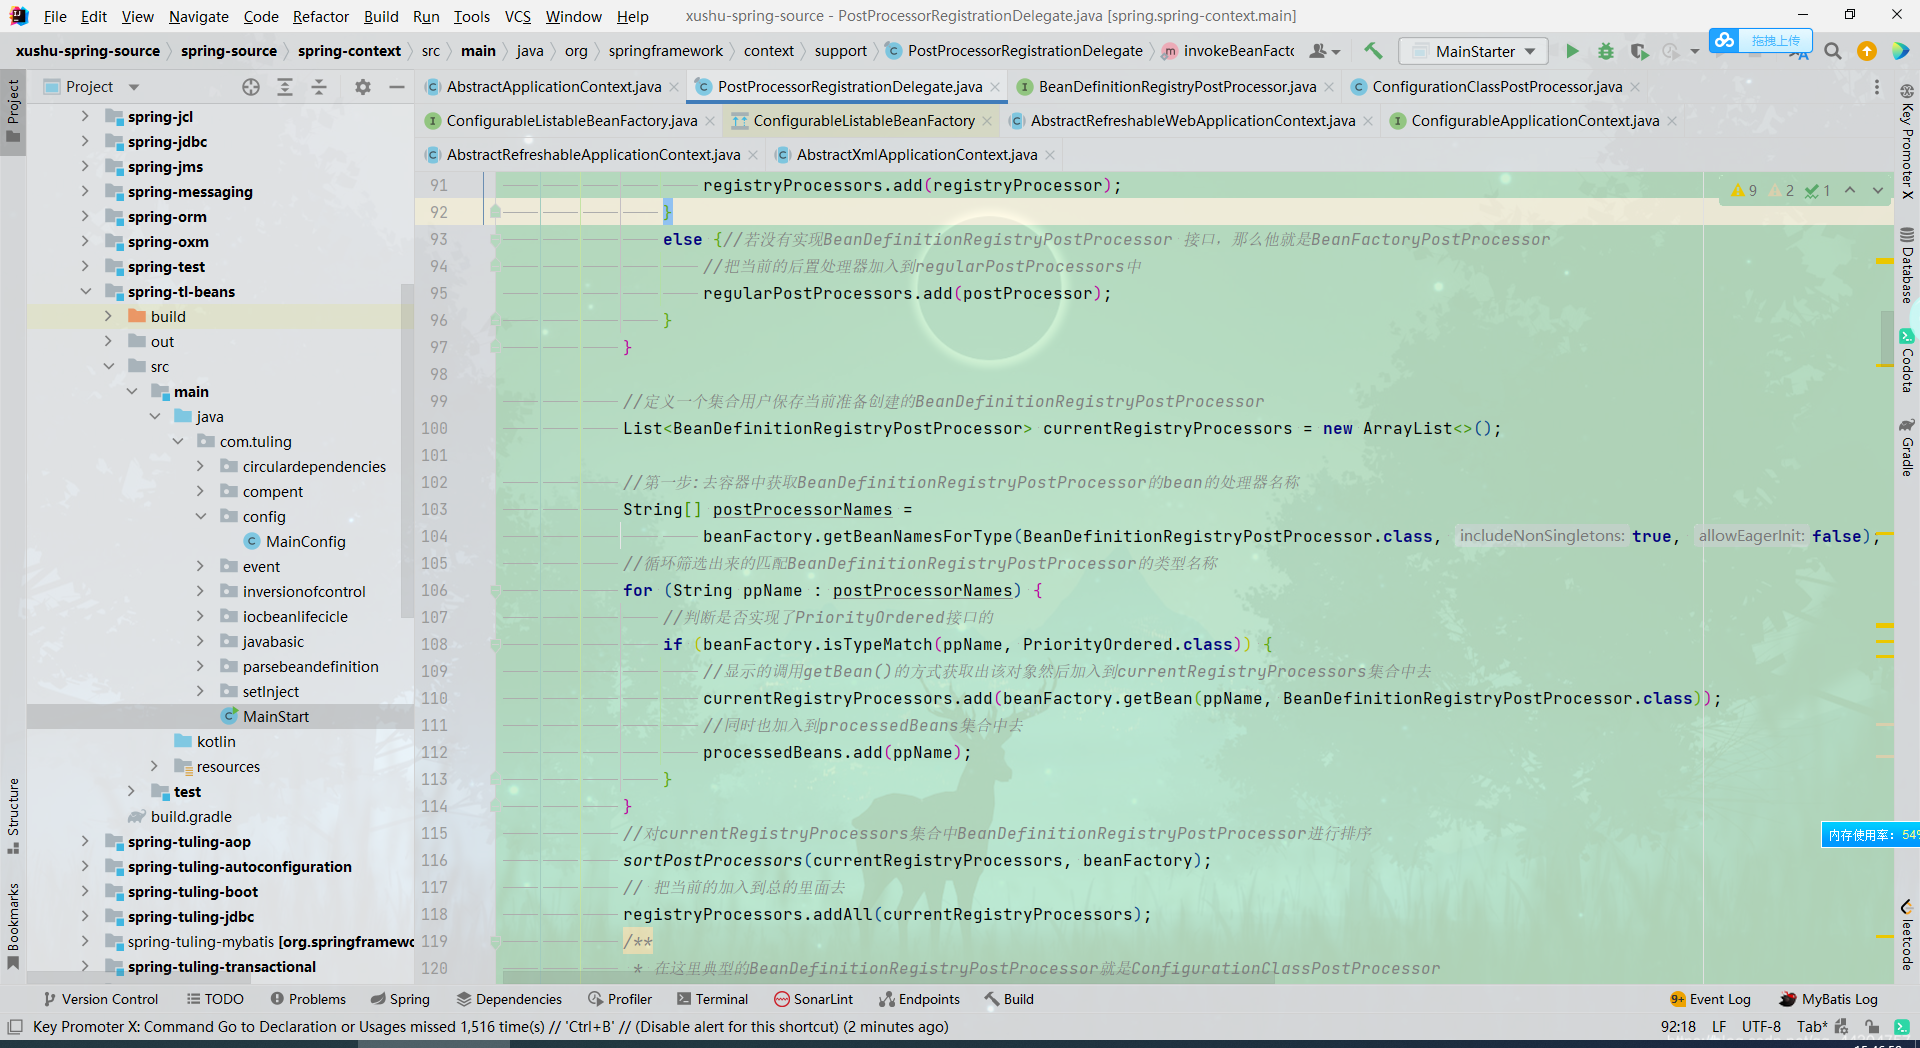Open MyBatis Log window
Viewport: 1920px width, 1048px height.
point(1829,999)
